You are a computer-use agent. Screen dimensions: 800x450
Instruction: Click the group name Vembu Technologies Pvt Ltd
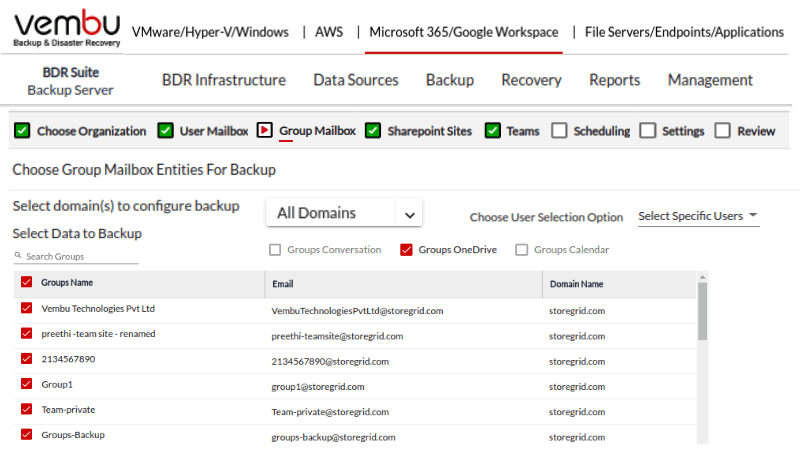click(x=98, y=308)
